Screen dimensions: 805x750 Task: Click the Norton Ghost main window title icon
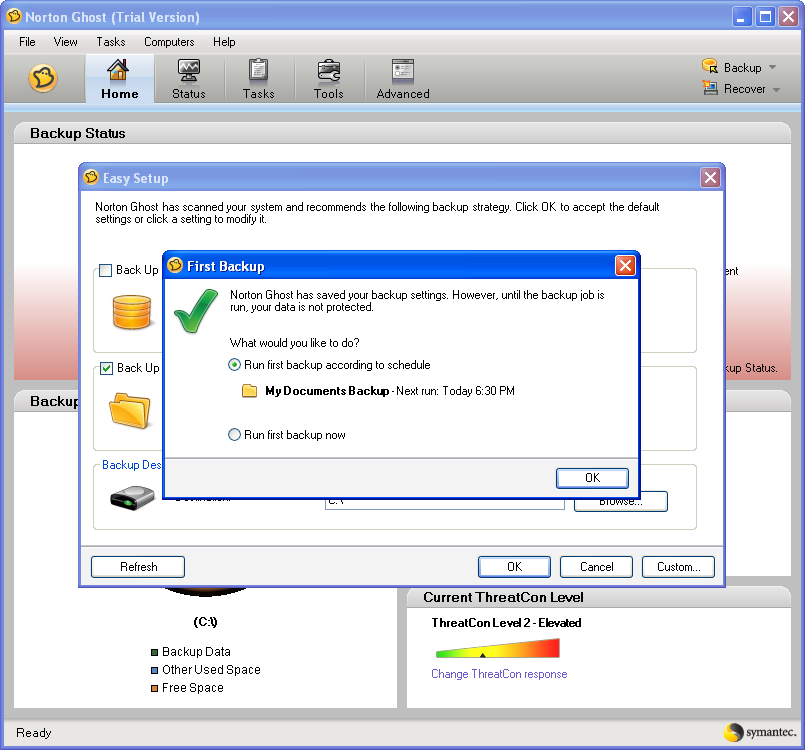(14, 16)
